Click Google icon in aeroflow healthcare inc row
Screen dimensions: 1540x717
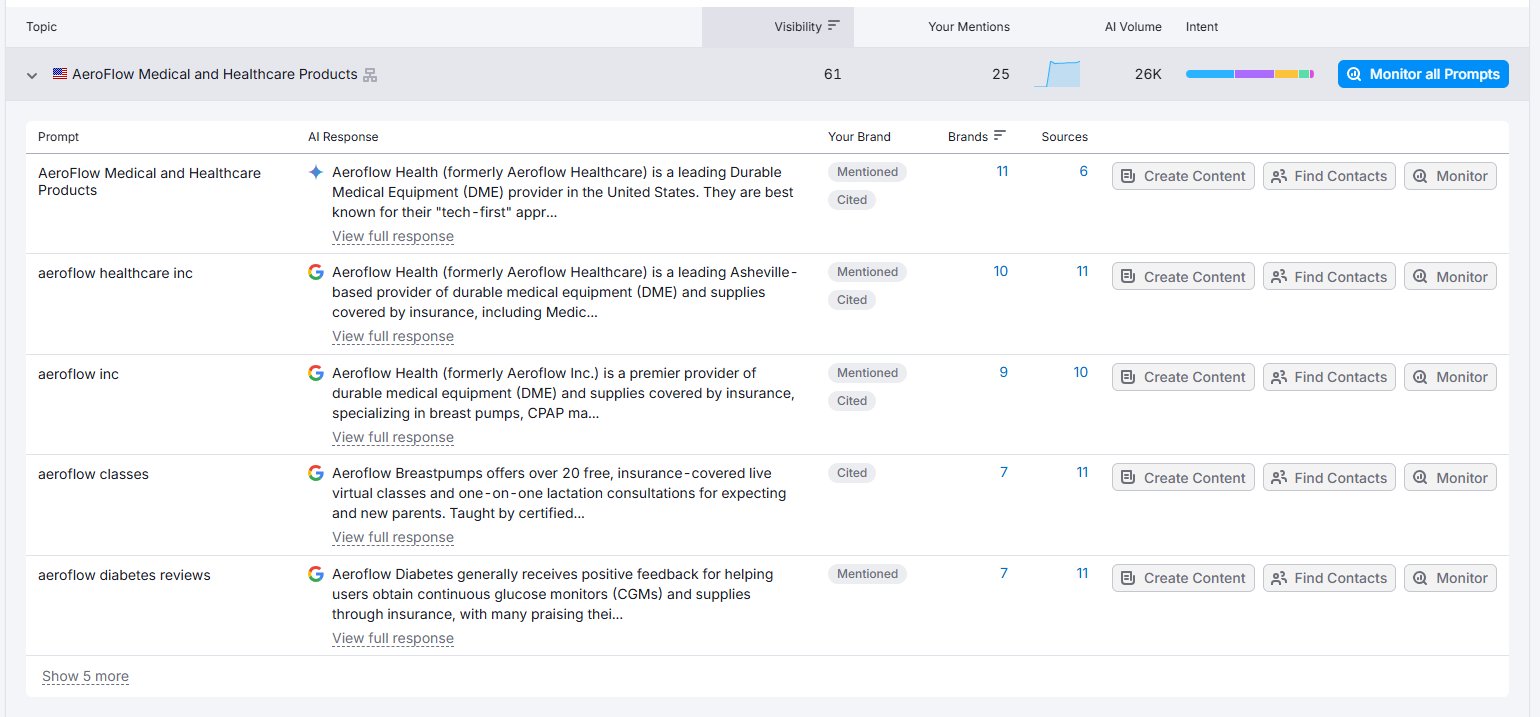tap(316, 272)
